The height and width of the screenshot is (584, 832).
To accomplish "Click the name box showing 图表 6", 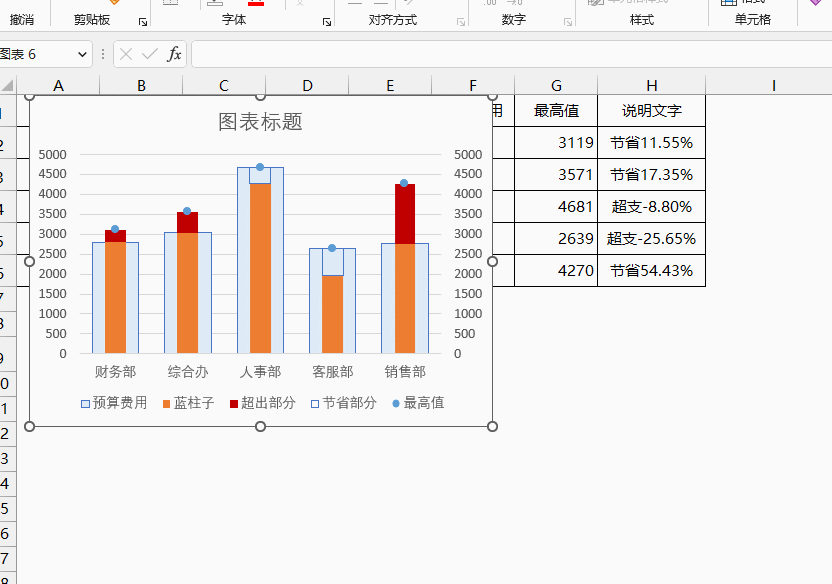I will [x=37, y=54].
